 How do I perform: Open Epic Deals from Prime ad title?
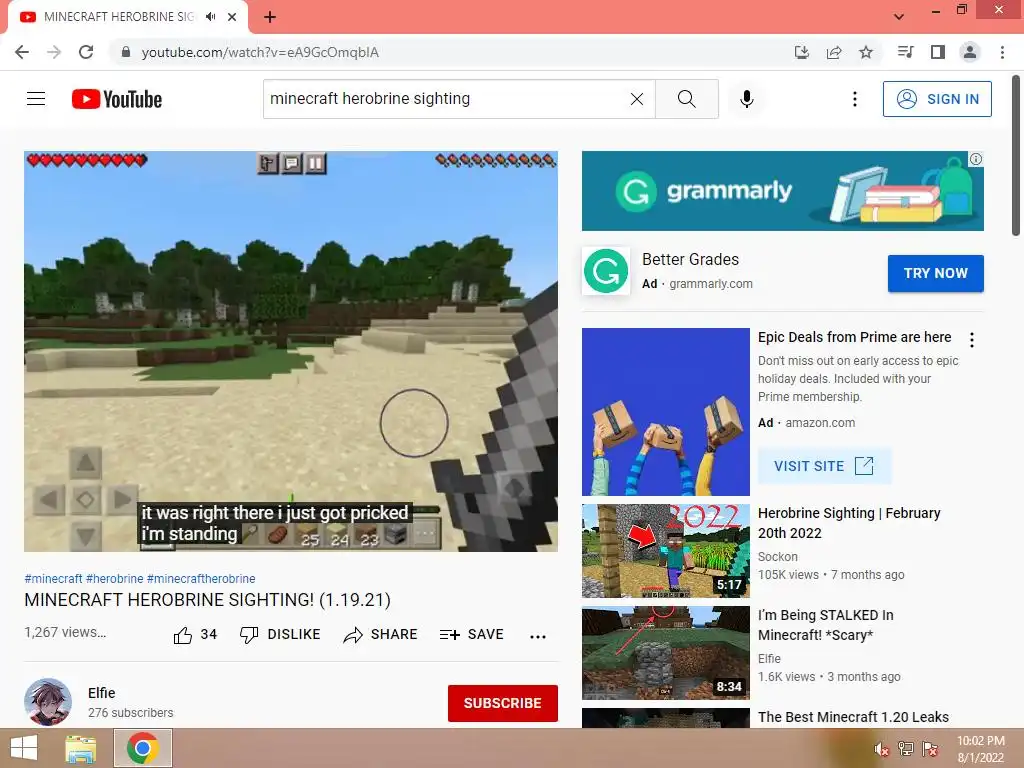(854, 337)
